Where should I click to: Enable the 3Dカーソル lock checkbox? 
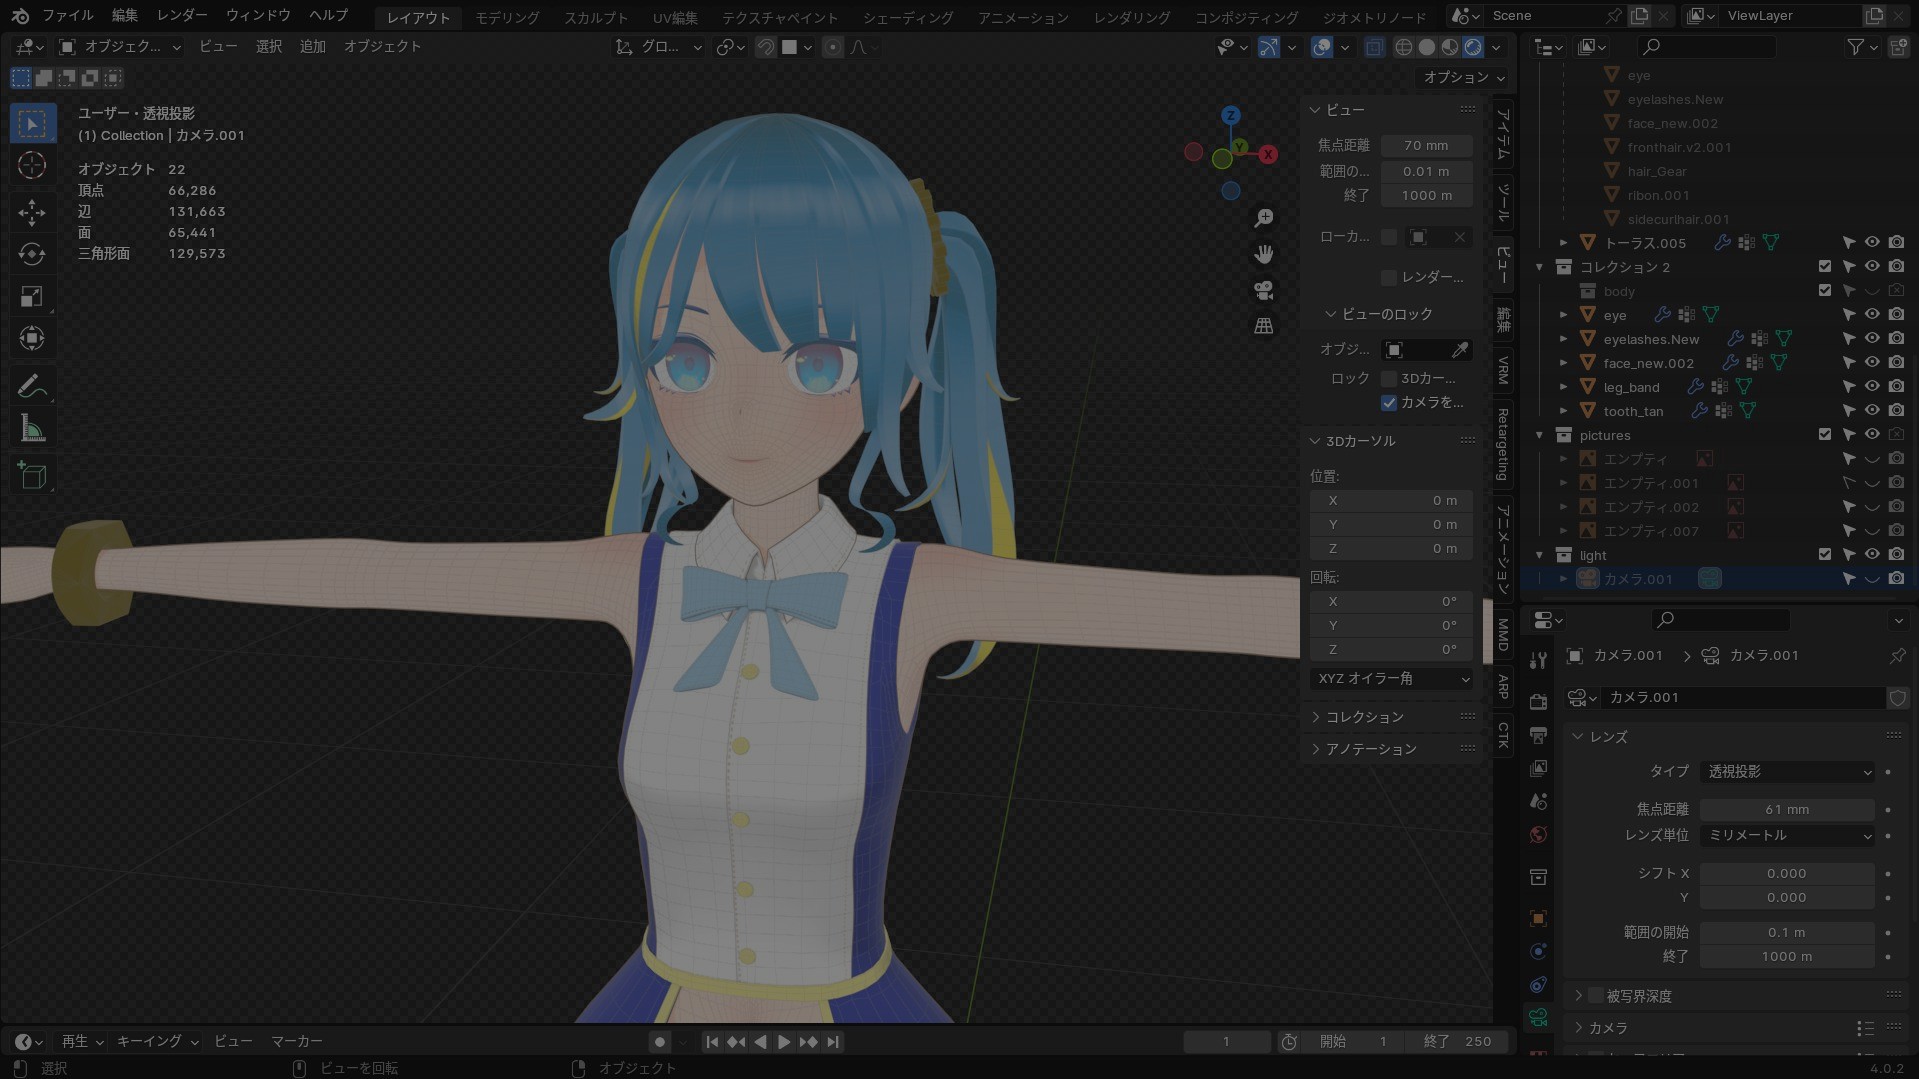[1389, 379]
